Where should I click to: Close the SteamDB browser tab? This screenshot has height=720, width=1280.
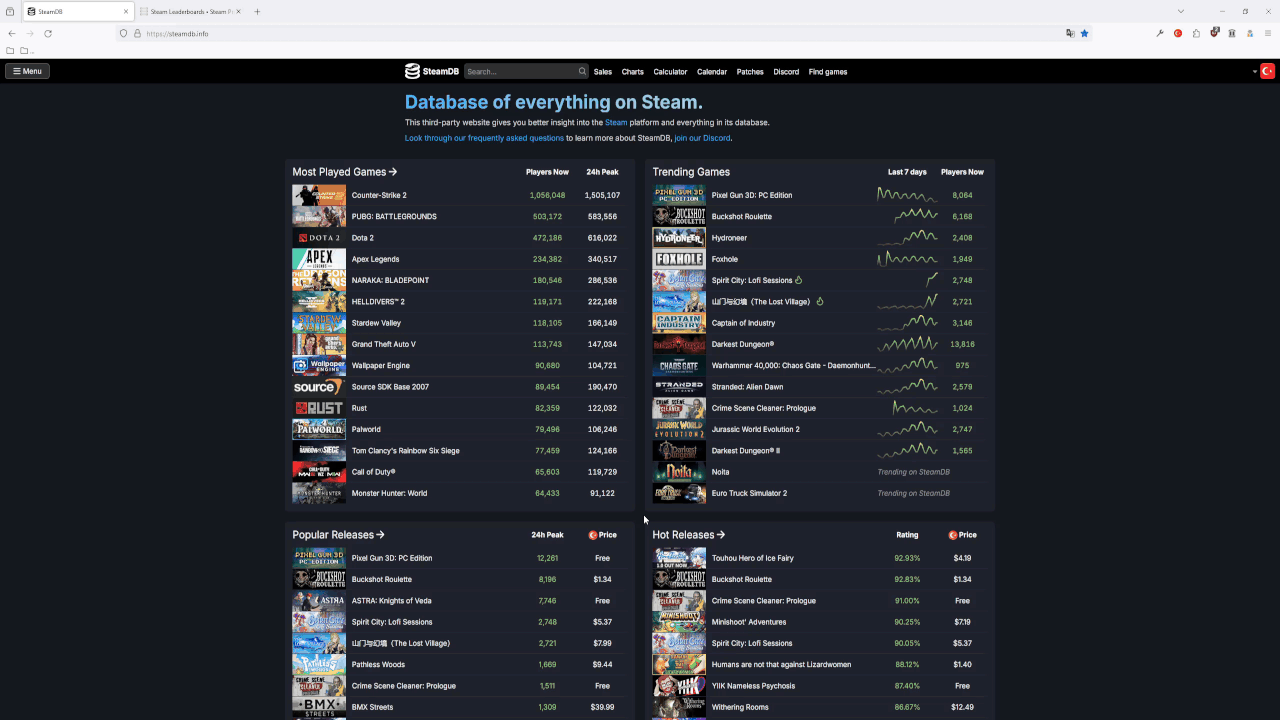126,12
